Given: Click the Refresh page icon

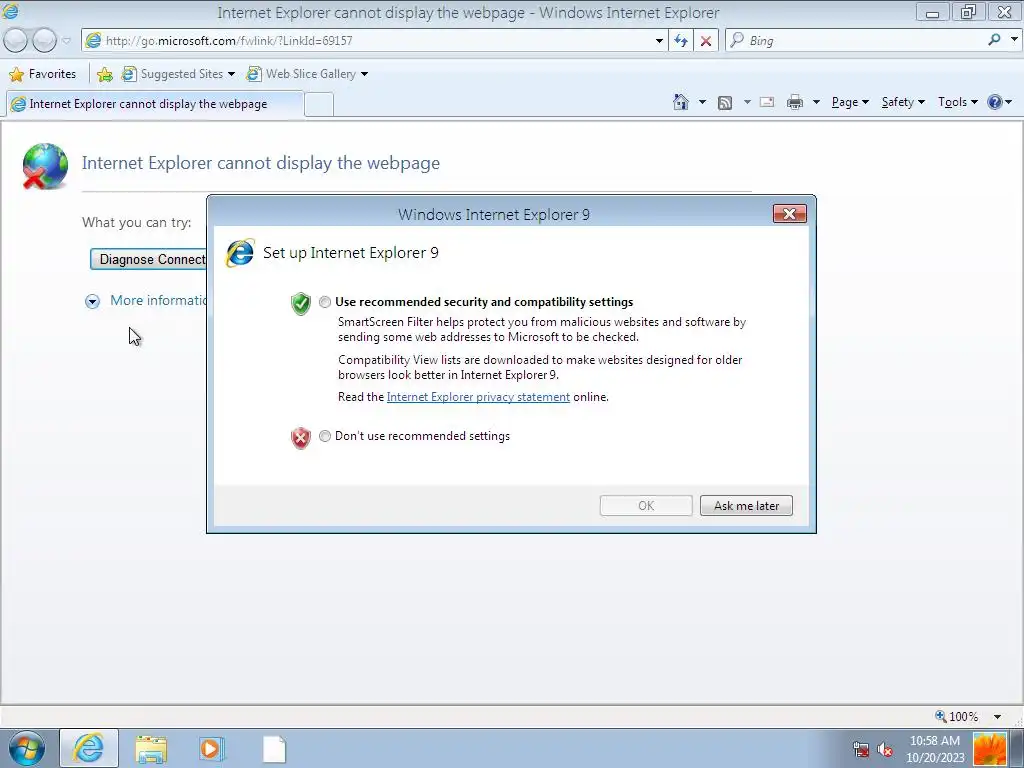Looking at the screenshot, I should (x=680, y=40).
